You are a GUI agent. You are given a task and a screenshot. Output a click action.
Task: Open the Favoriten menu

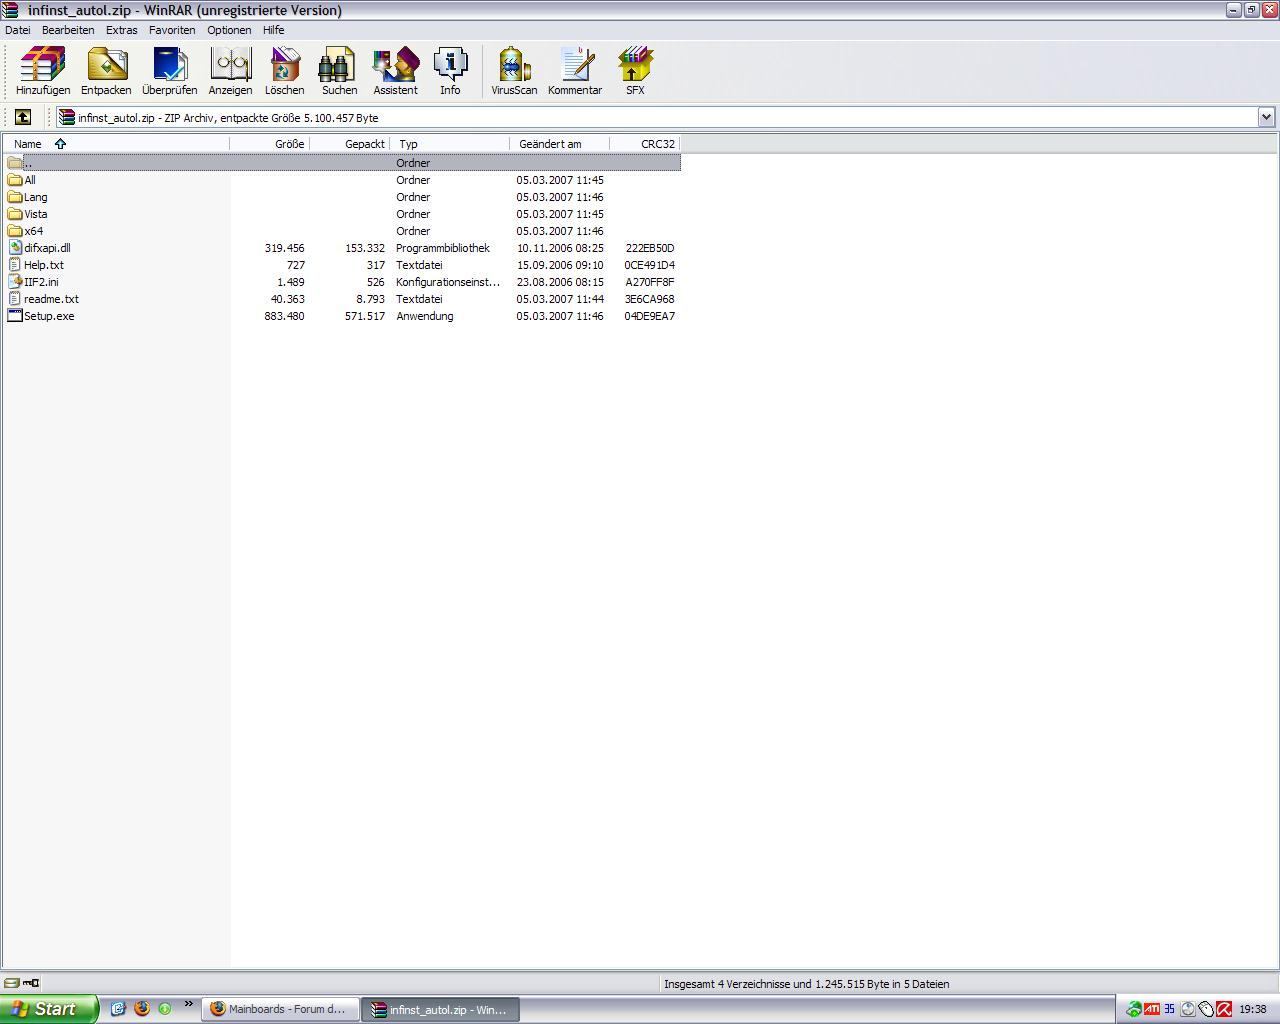point(172,30)
